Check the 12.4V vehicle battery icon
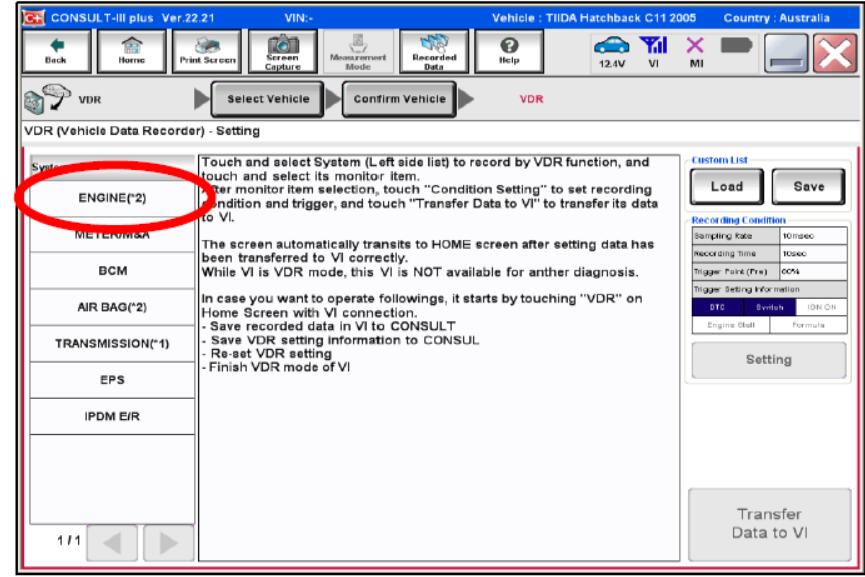865x577 pixels. click(x=612, y=52)
